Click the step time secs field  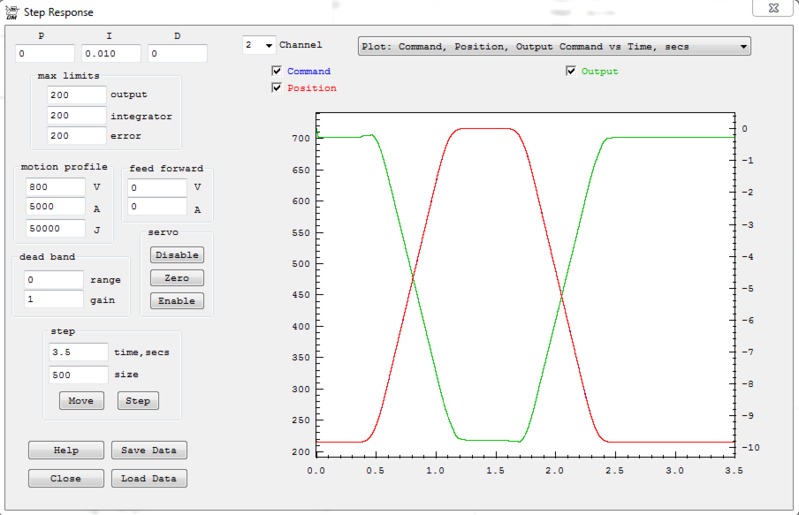78,352
